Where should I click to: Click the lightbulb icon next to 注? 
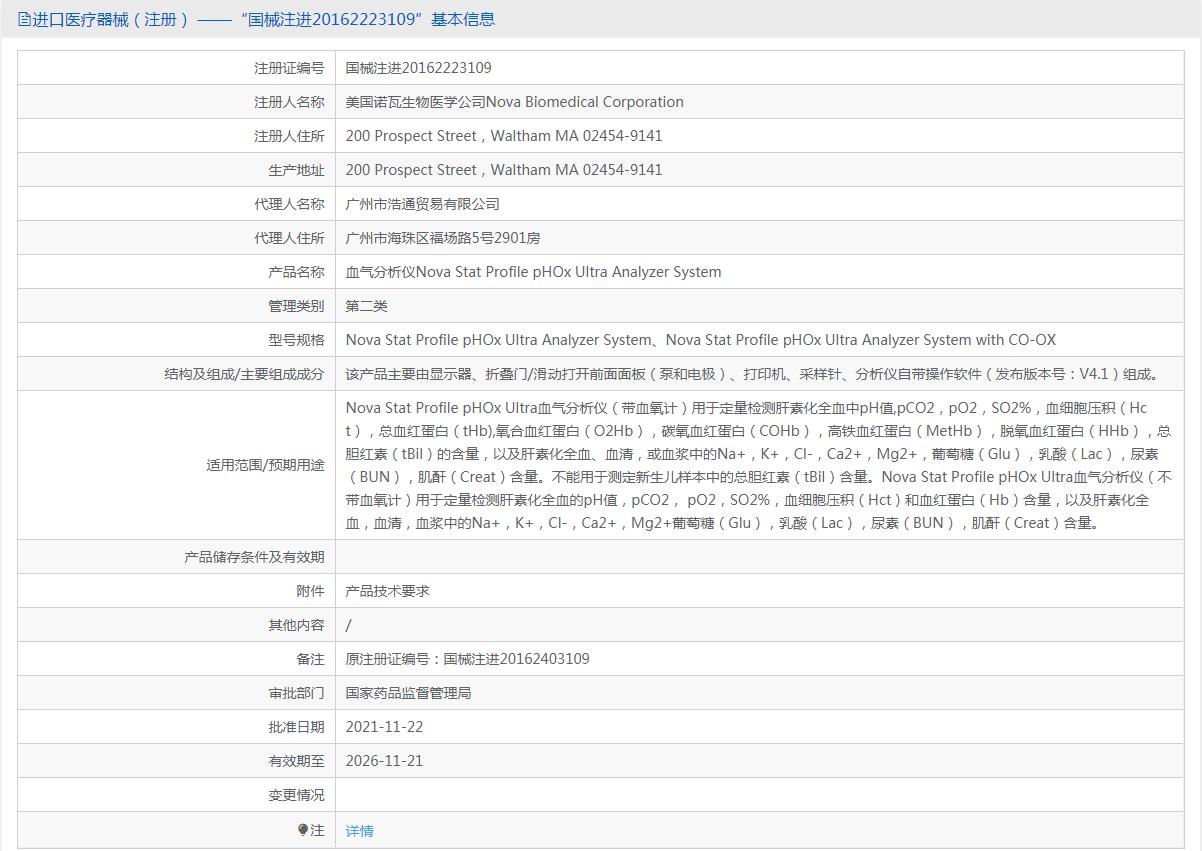[x=303, y=830]
